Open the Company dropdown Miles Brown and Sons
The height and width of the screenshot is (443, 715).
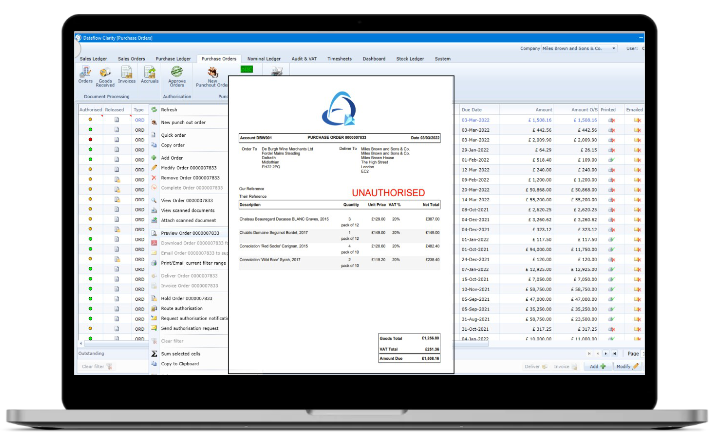579,48
